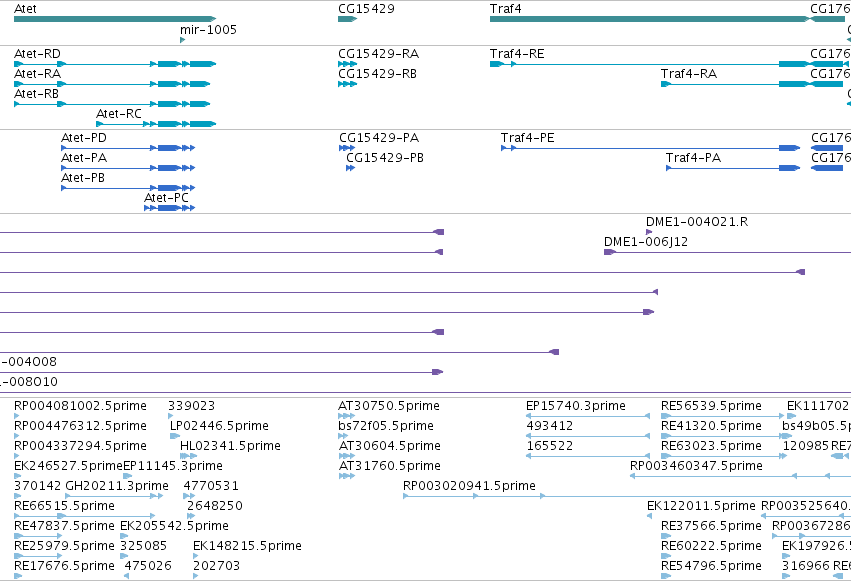Click RE60222.5prime EST
The height and width of the screenshot is (581, 851).
(x=666, y=556)
